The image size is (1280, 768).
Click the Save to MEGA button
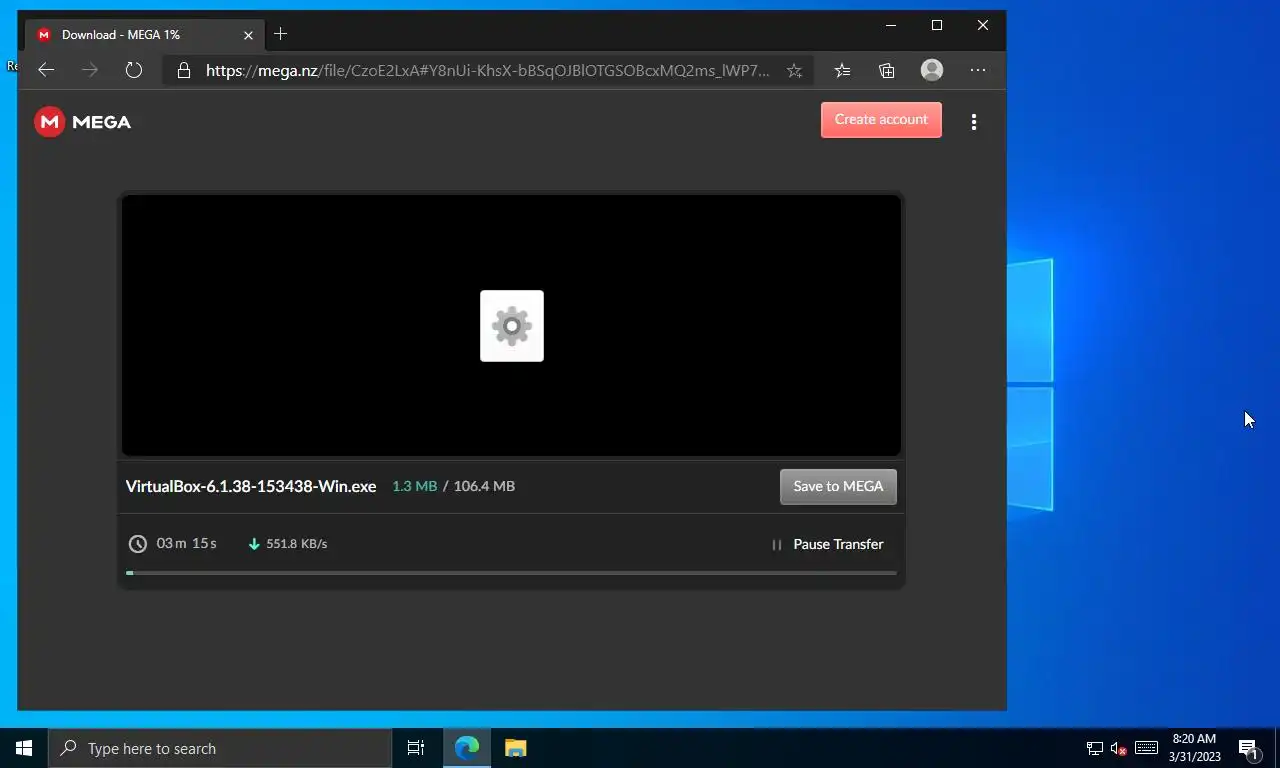tap(838, 487)
